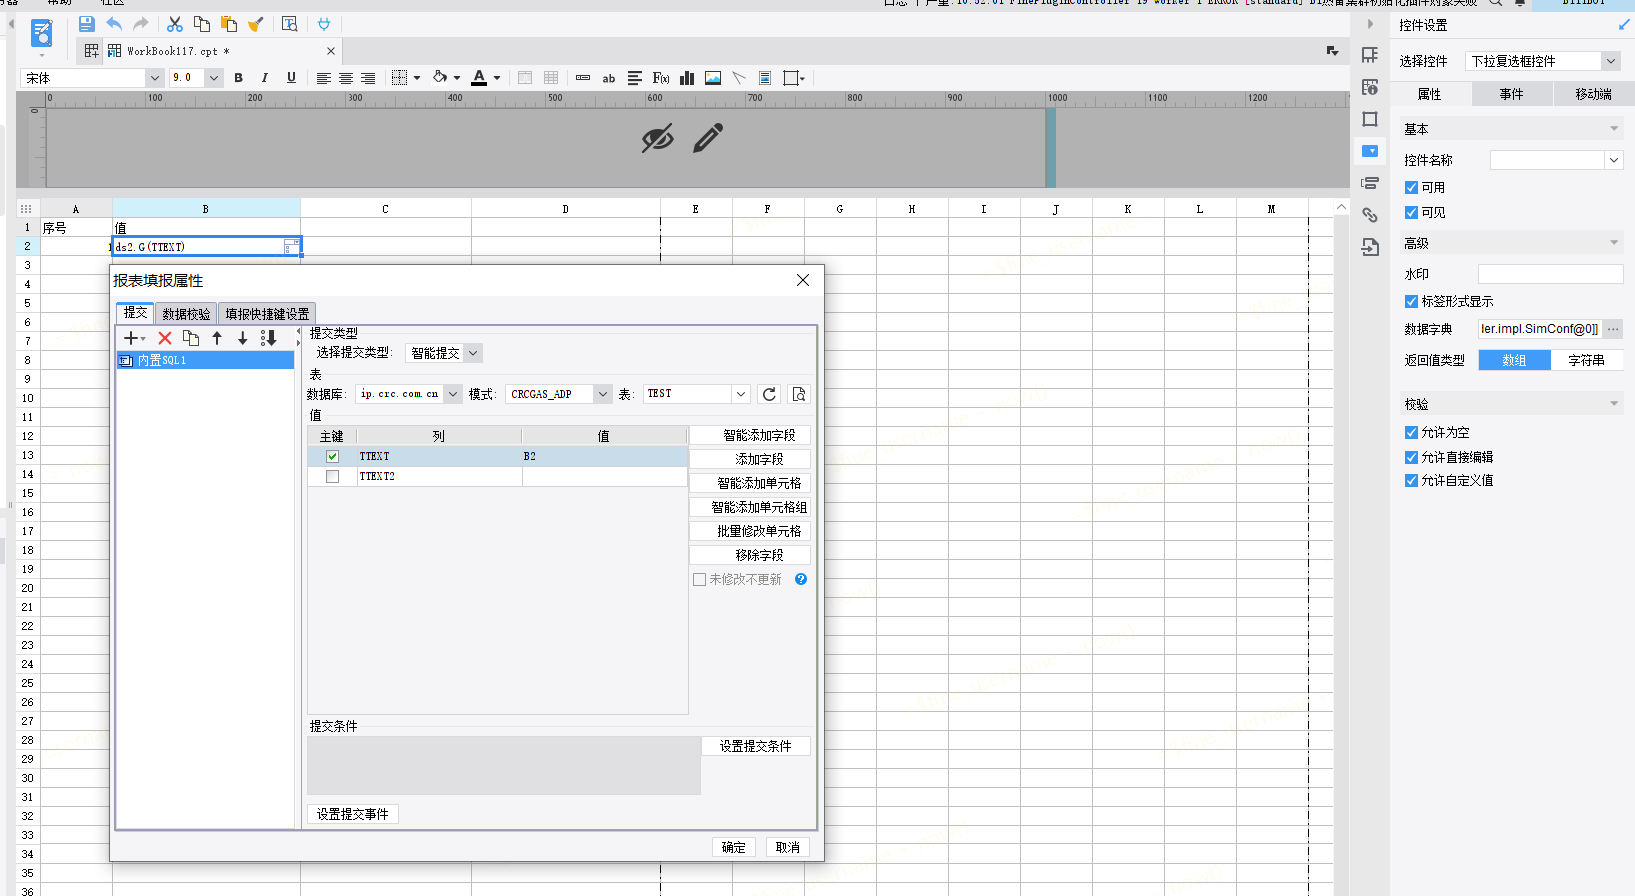This screenshot has width=1635, height=896.
Task: Undo the last action
Action: coord(114,24)
